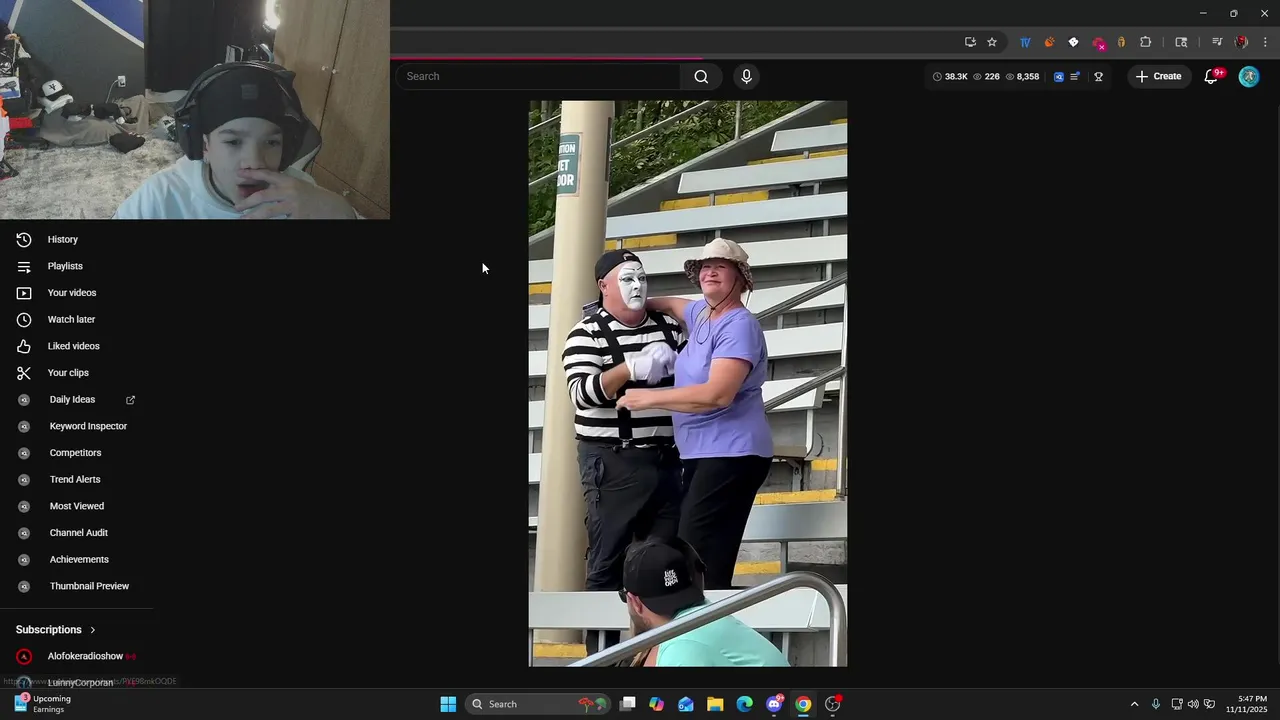Viewport: 1280px width, 720px height.
Task: Open the vidIQ list icon with blue dot
Action: point(1075,76)
